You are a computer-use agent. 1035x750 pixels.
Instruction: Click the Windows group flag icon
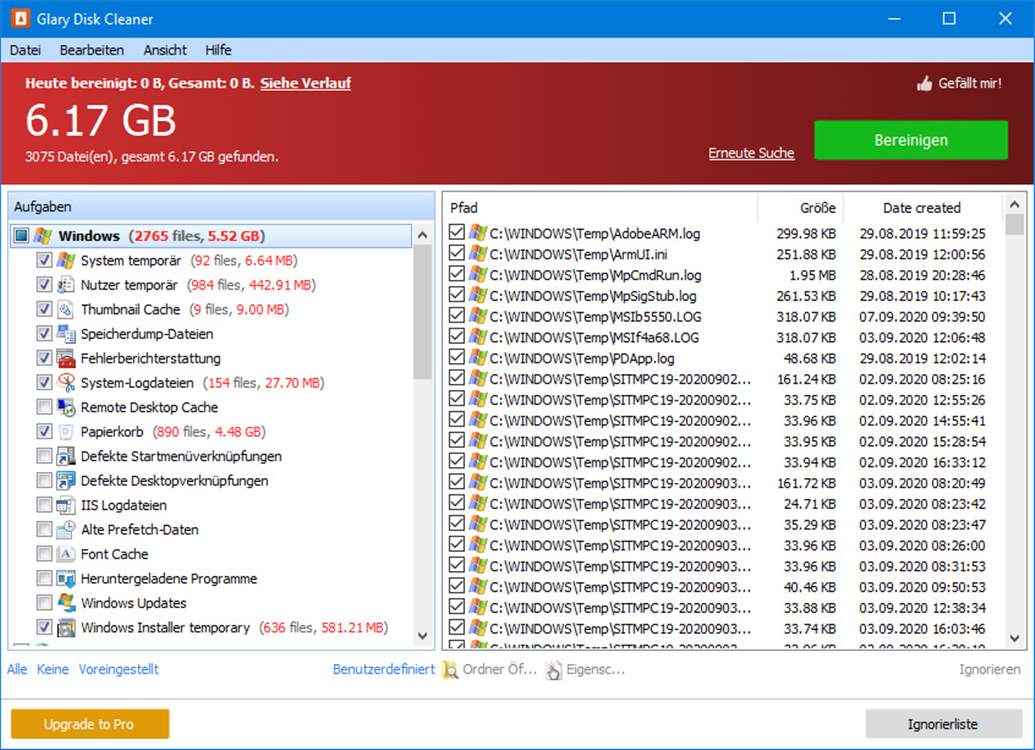point(44,236)
